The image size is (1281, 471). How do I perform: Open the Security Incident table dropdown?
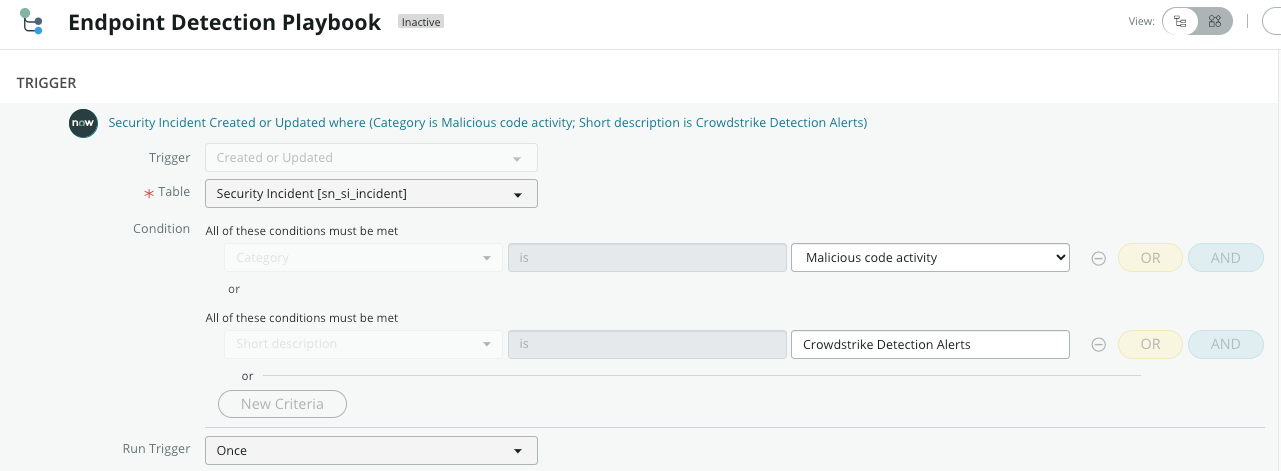(371, 193)
